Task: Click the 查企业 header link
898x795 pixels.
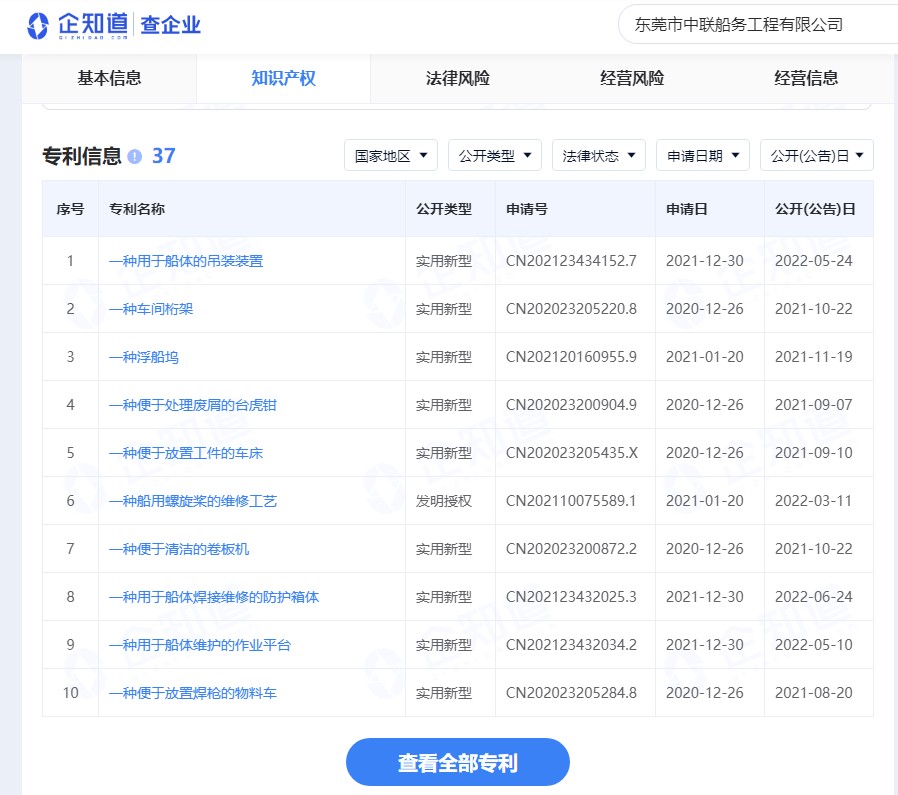Action: pos(171,25)
